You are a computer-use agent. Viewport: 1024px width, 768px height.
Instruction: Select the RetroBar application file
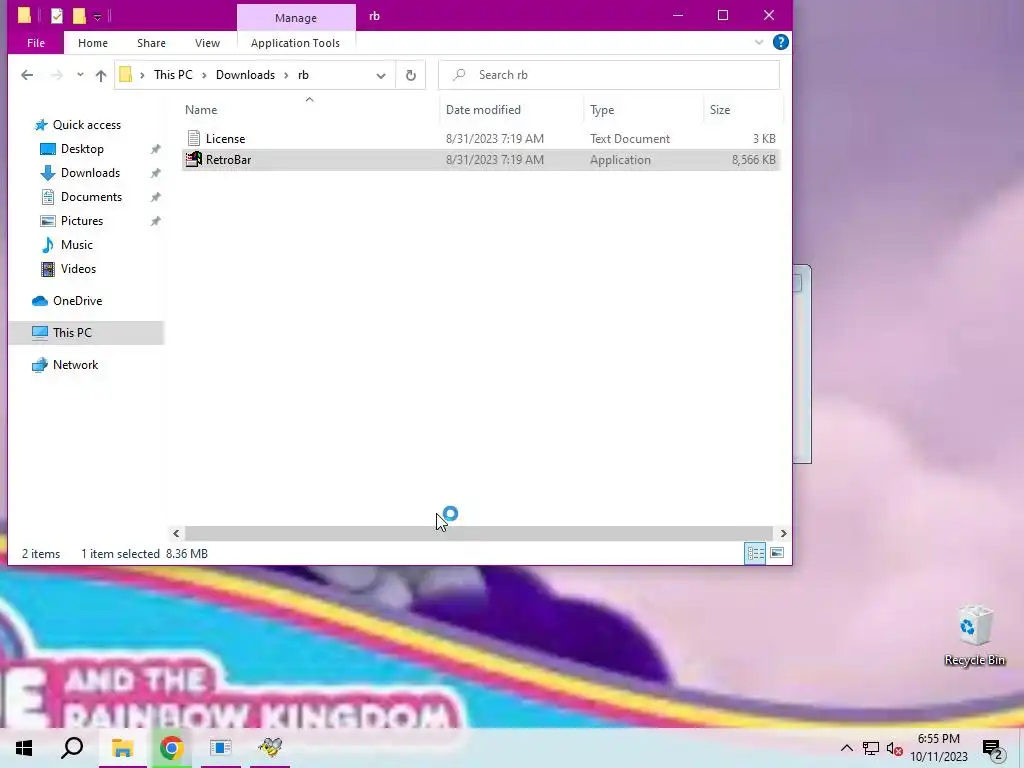pos(481,160)
